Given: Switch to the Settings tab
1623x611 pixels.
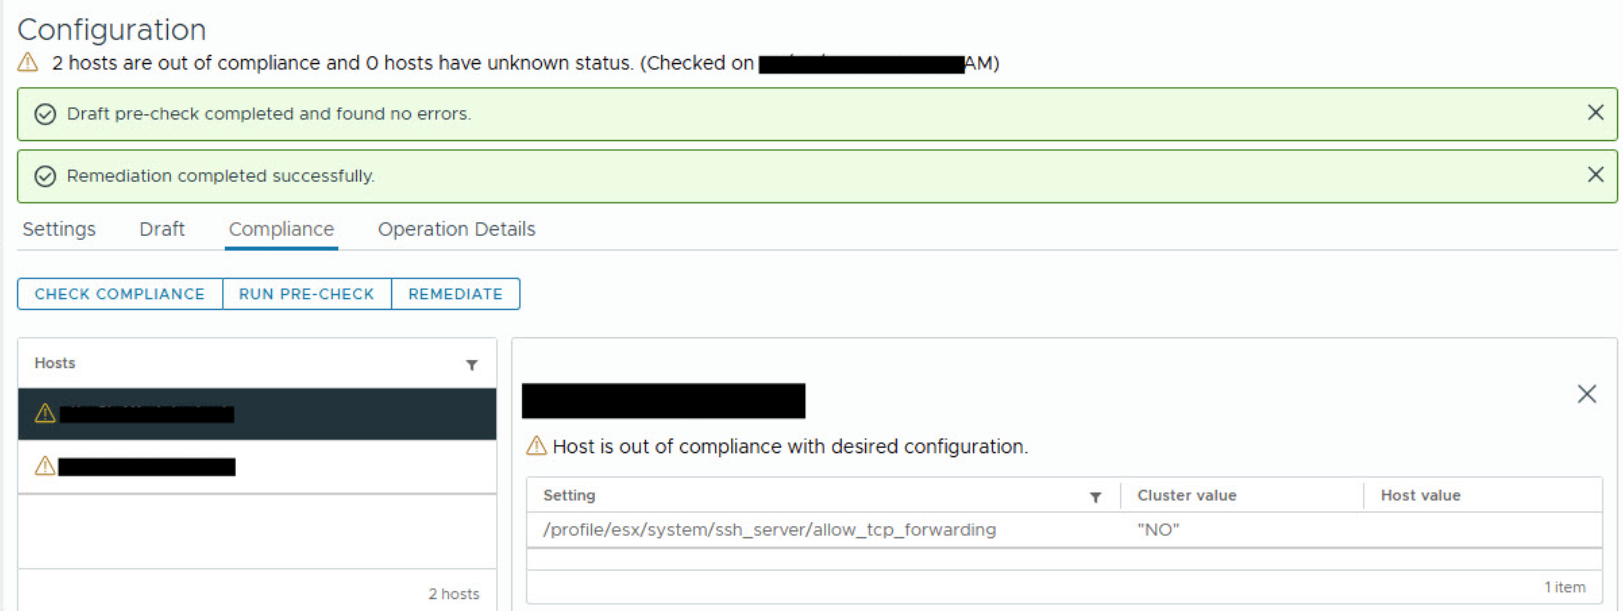Looking at the screenshot, I should (x=59, y=229).
